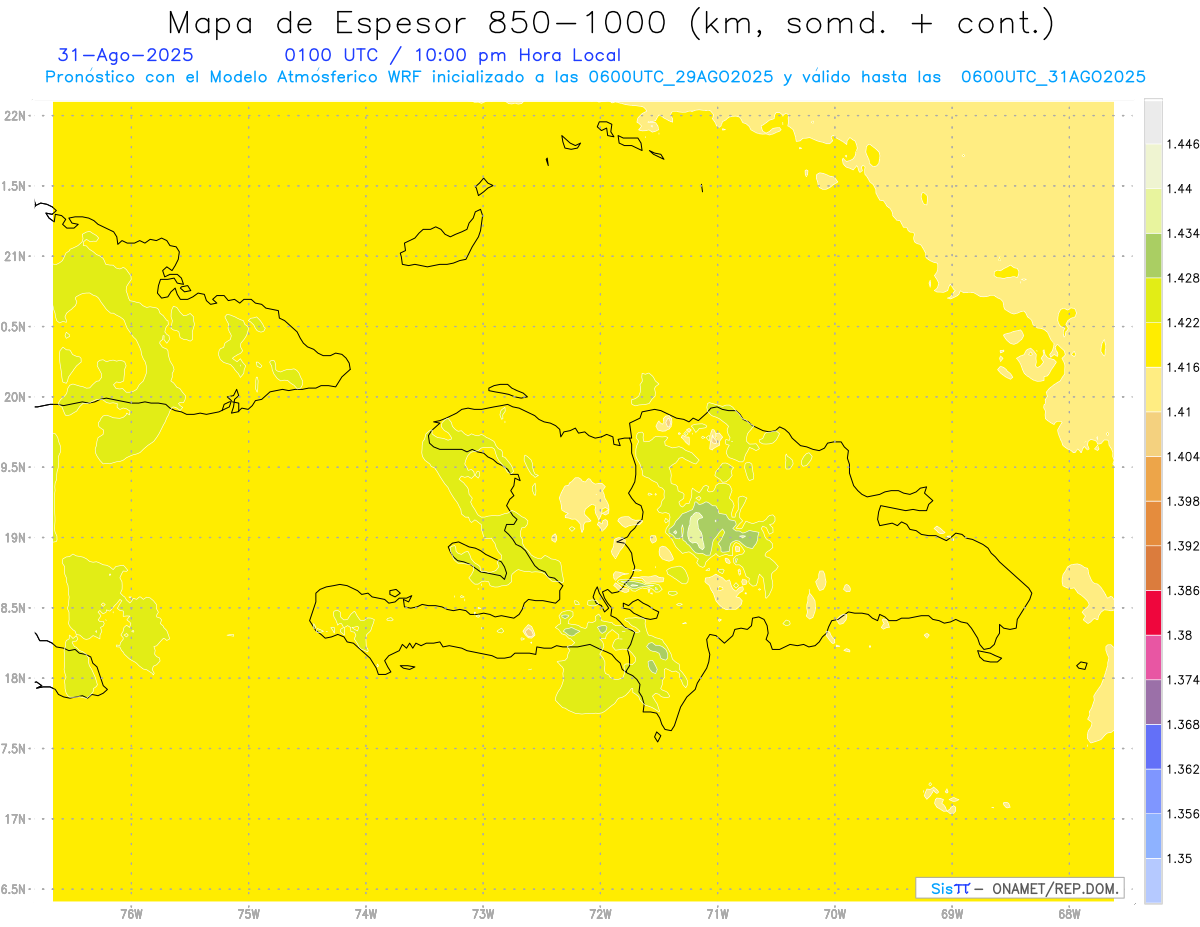Viewport: 1200px width, 927px height.
Task: Click the latitude label 20N
Action: pos(15,397)
